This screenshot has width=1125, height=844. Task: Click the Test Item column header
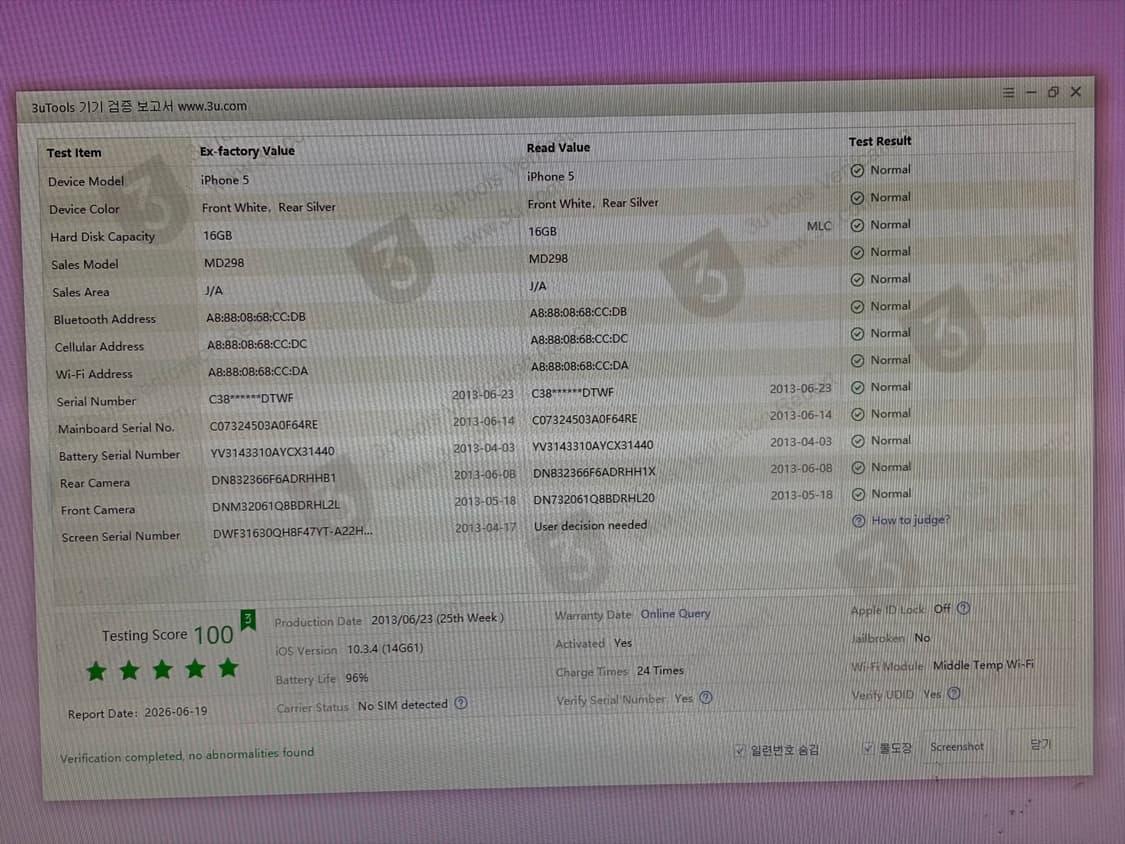click(x=74, y=153)
